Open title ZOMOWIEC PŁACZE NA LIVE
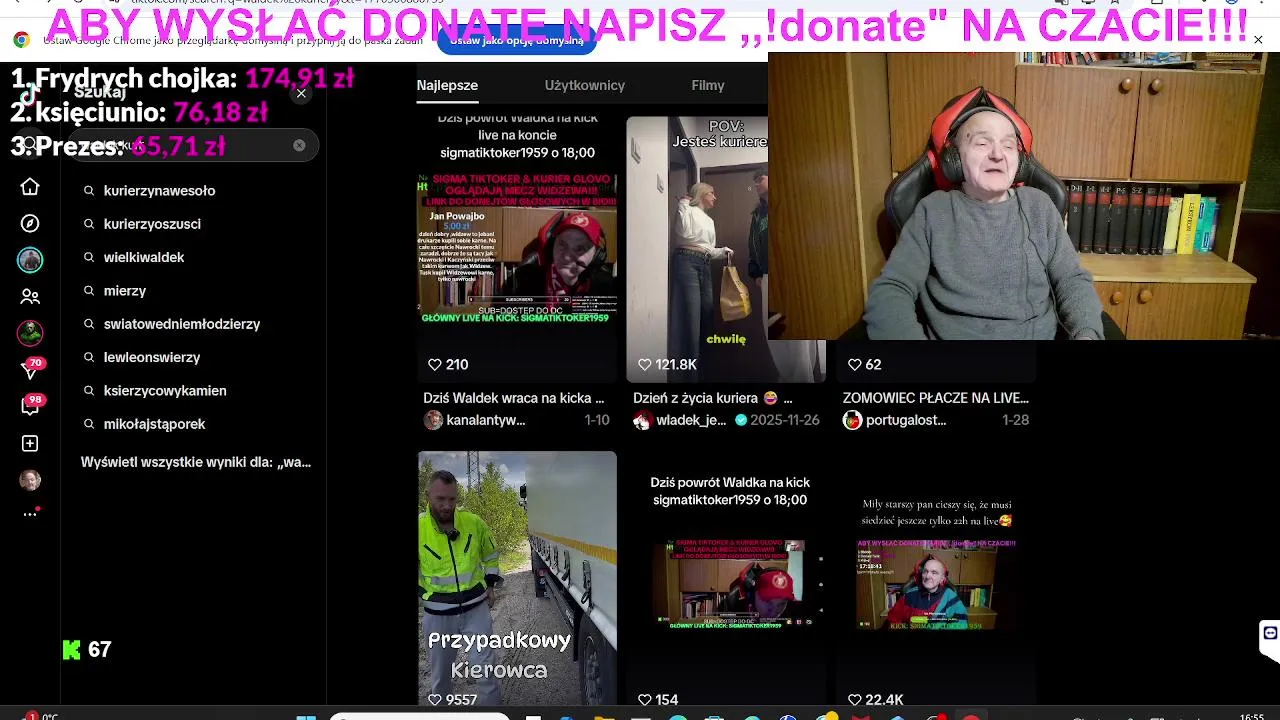The height and width of the screenshot is (720, 1280). point(936,398)
